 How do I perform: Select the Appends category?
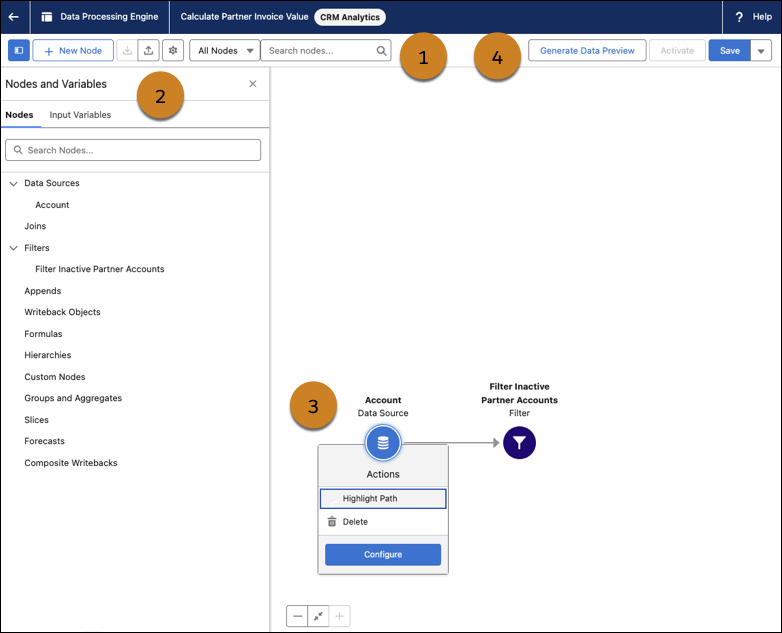coord(43,291)
